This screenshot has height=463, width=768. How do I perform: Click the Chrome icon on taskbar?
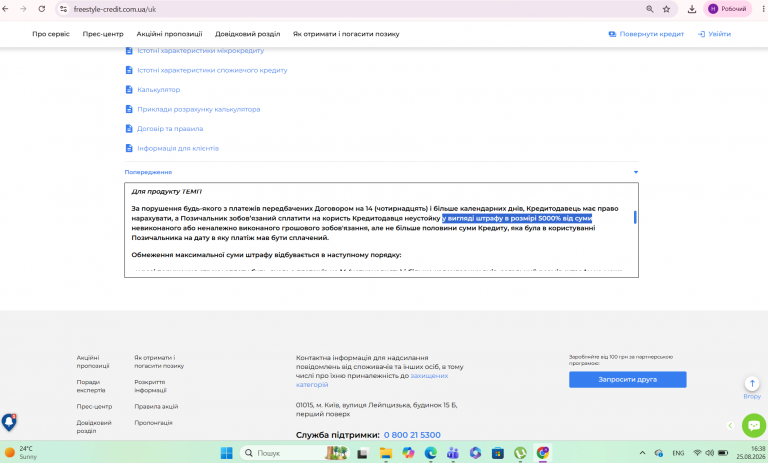[x=542, y=453]
